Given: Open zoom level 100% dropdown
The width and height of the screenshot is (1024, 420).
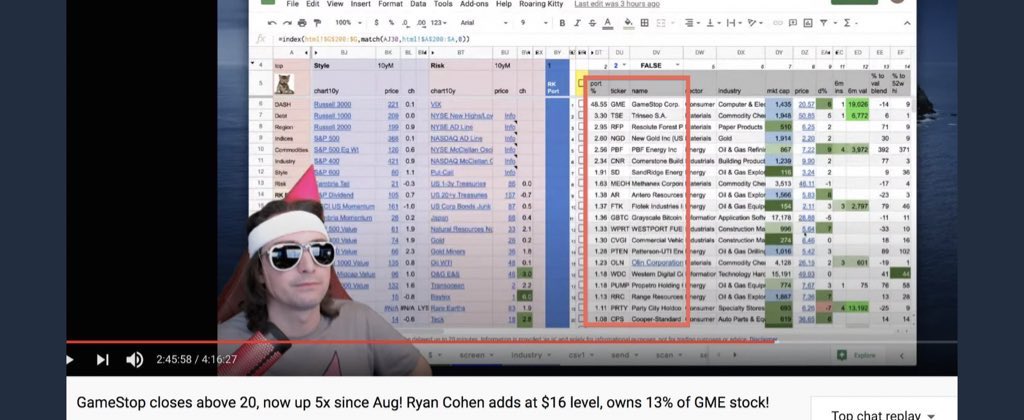Looking at the screenshot, I should click(347, 23).
